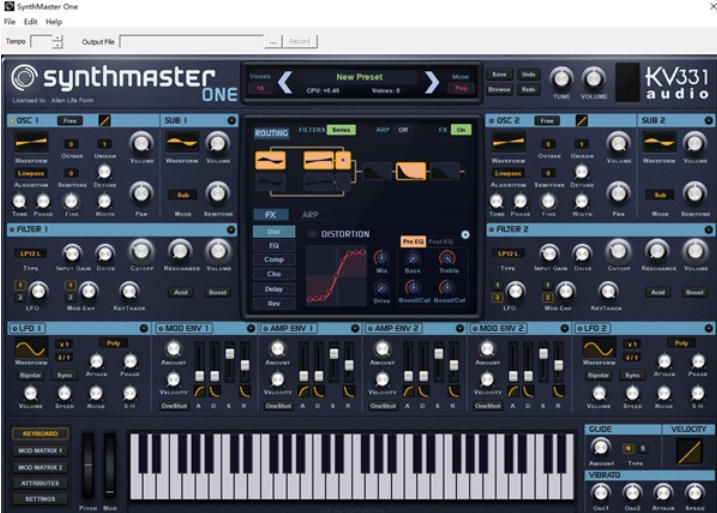This screenshot has width=717, height=513.
Task: Toggle the Filter 1 Acid button
Action: tap(181, 292)
